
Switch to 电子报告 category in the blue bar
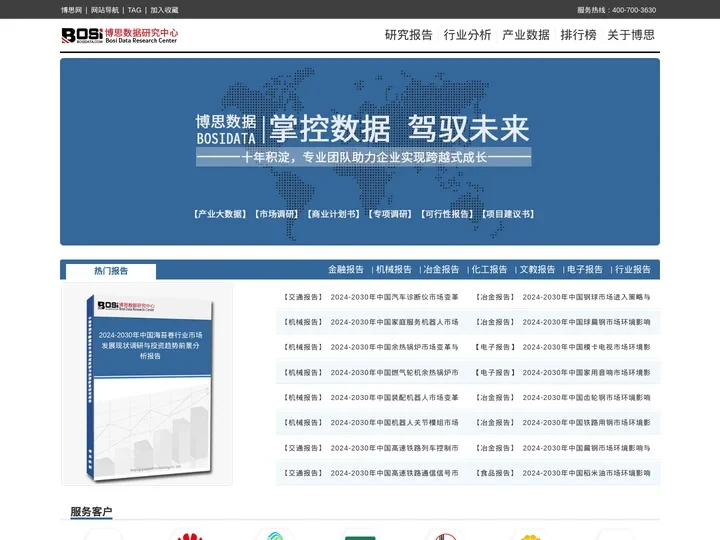point(585,270)
